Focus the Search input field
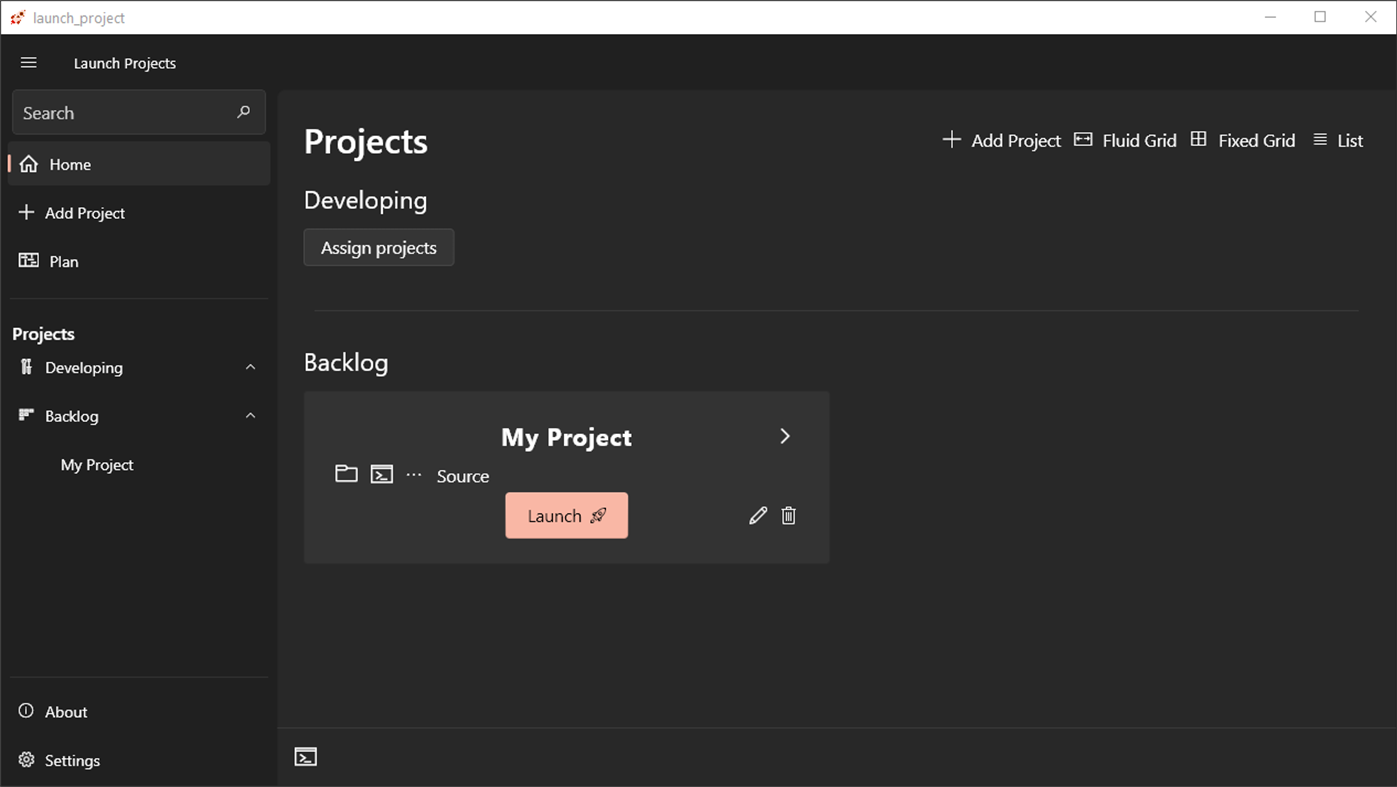The image size is (1397, 787). point(120,113)
